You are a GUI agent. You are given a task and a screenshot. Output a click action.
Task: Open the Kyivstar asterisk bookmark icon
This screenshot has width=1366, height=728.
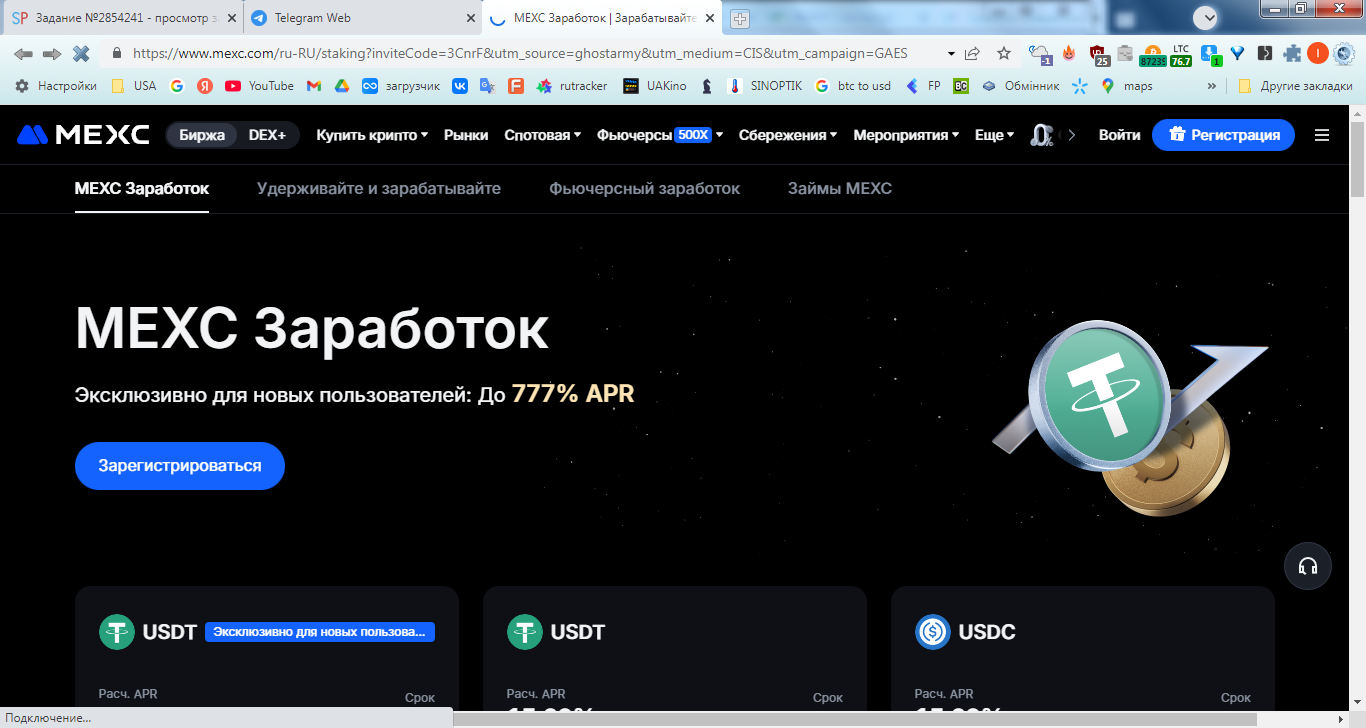point(1079,86)
